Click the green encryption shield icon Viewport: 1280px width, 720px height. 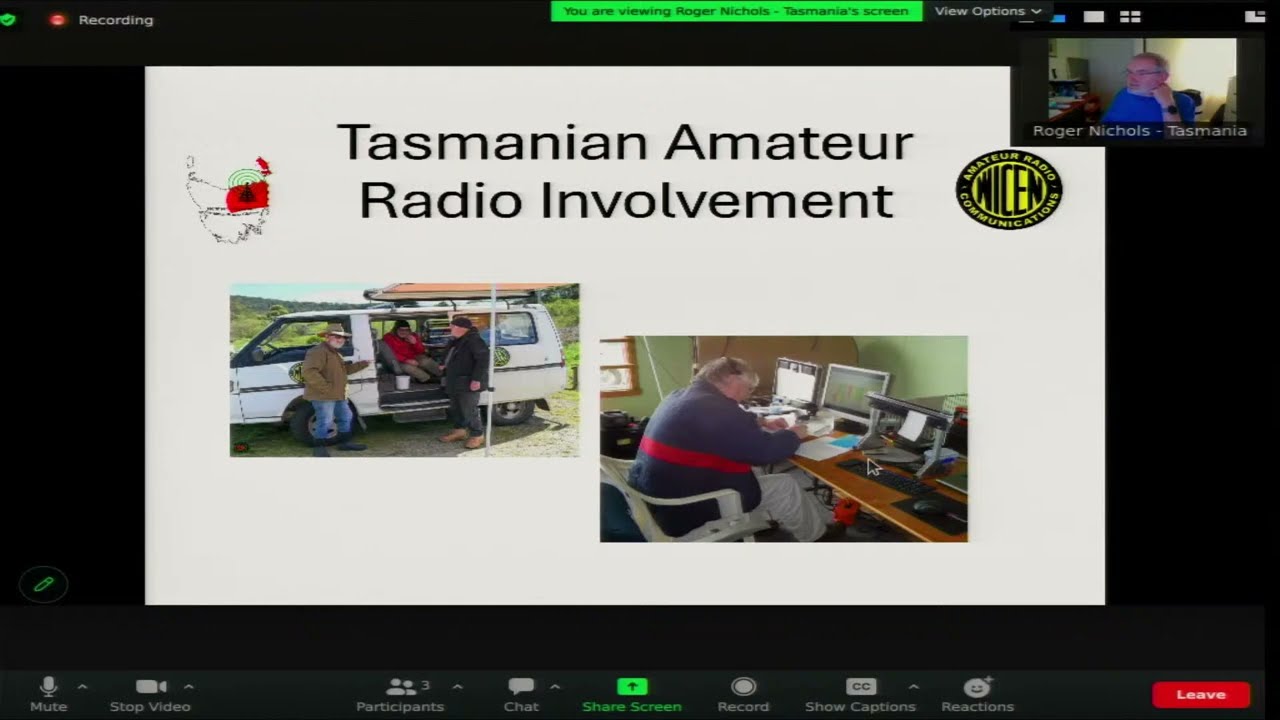tap(8, 19)
